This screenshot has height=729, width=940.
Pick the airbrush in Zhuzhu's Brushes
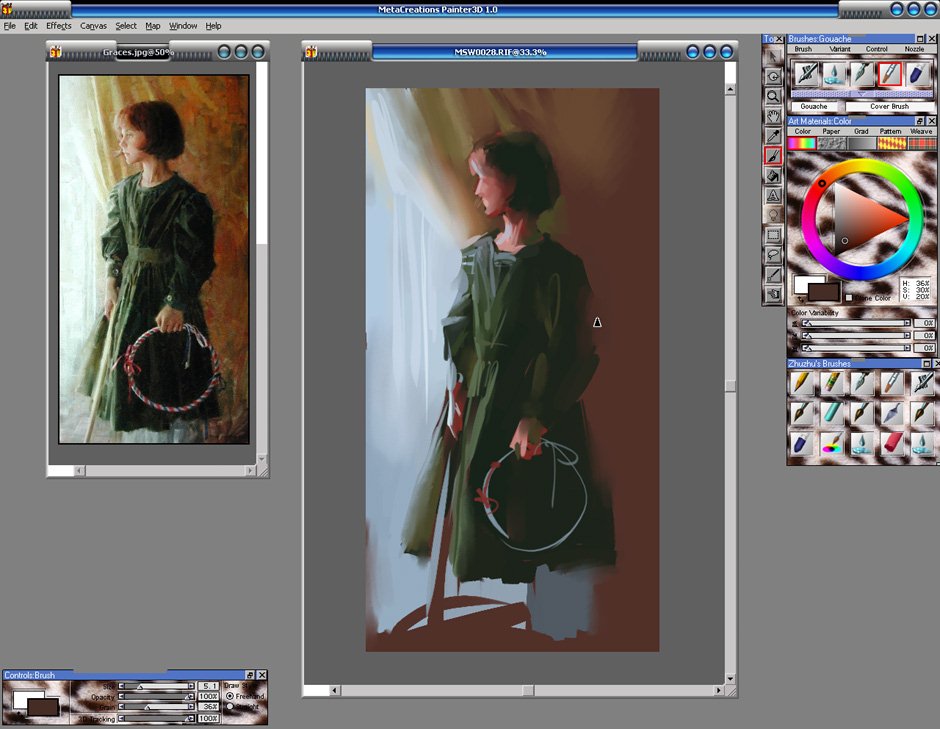tap(922, 382)
